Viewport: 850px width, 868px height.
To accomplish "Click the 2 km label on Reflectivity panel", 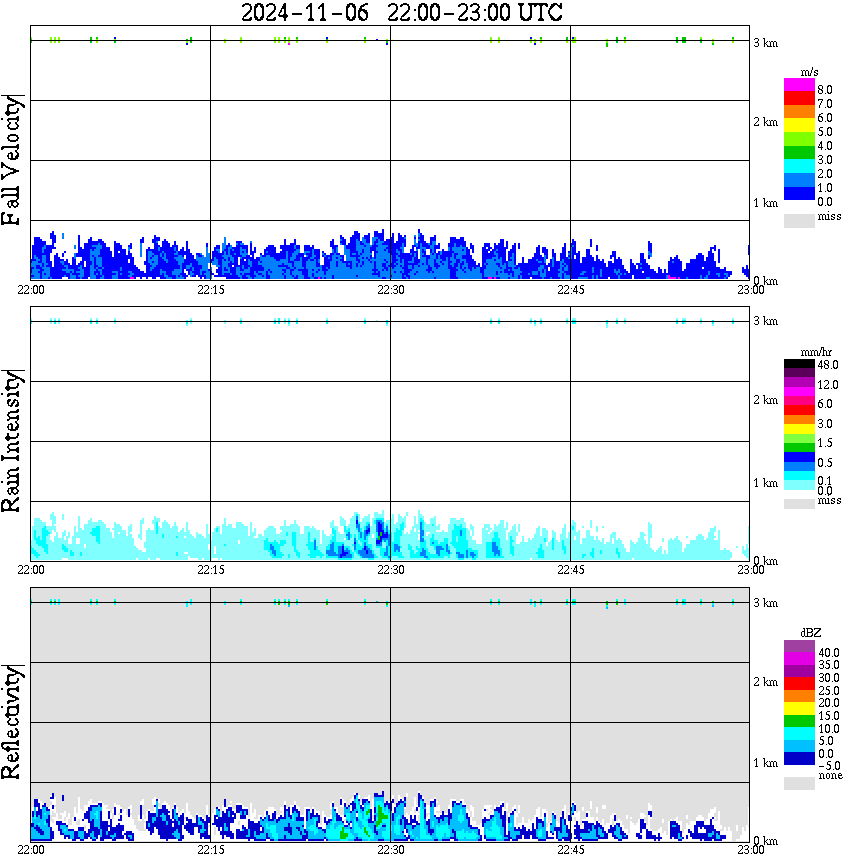I will click(x=765, y=682).
